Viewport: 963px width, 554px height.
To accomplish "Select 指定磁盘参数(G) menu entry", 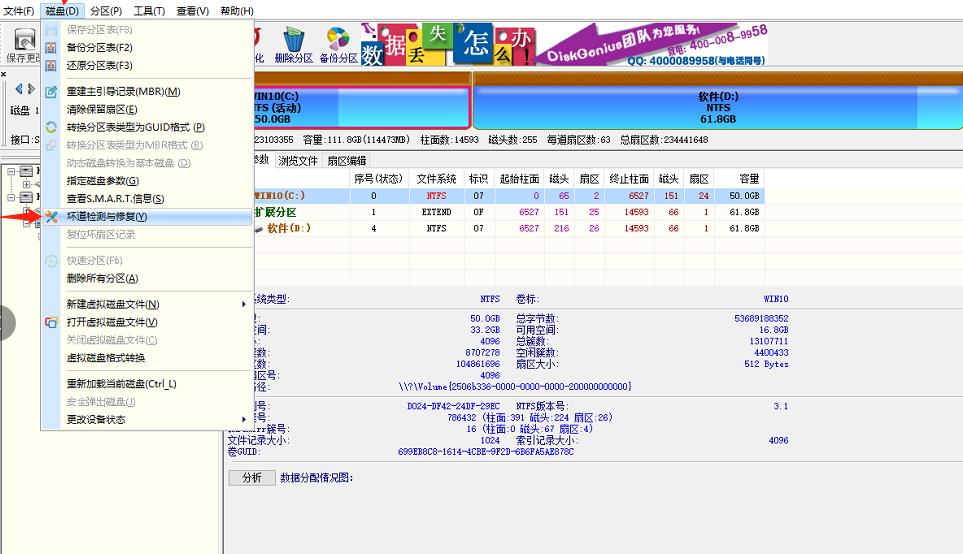I will 147,181.
